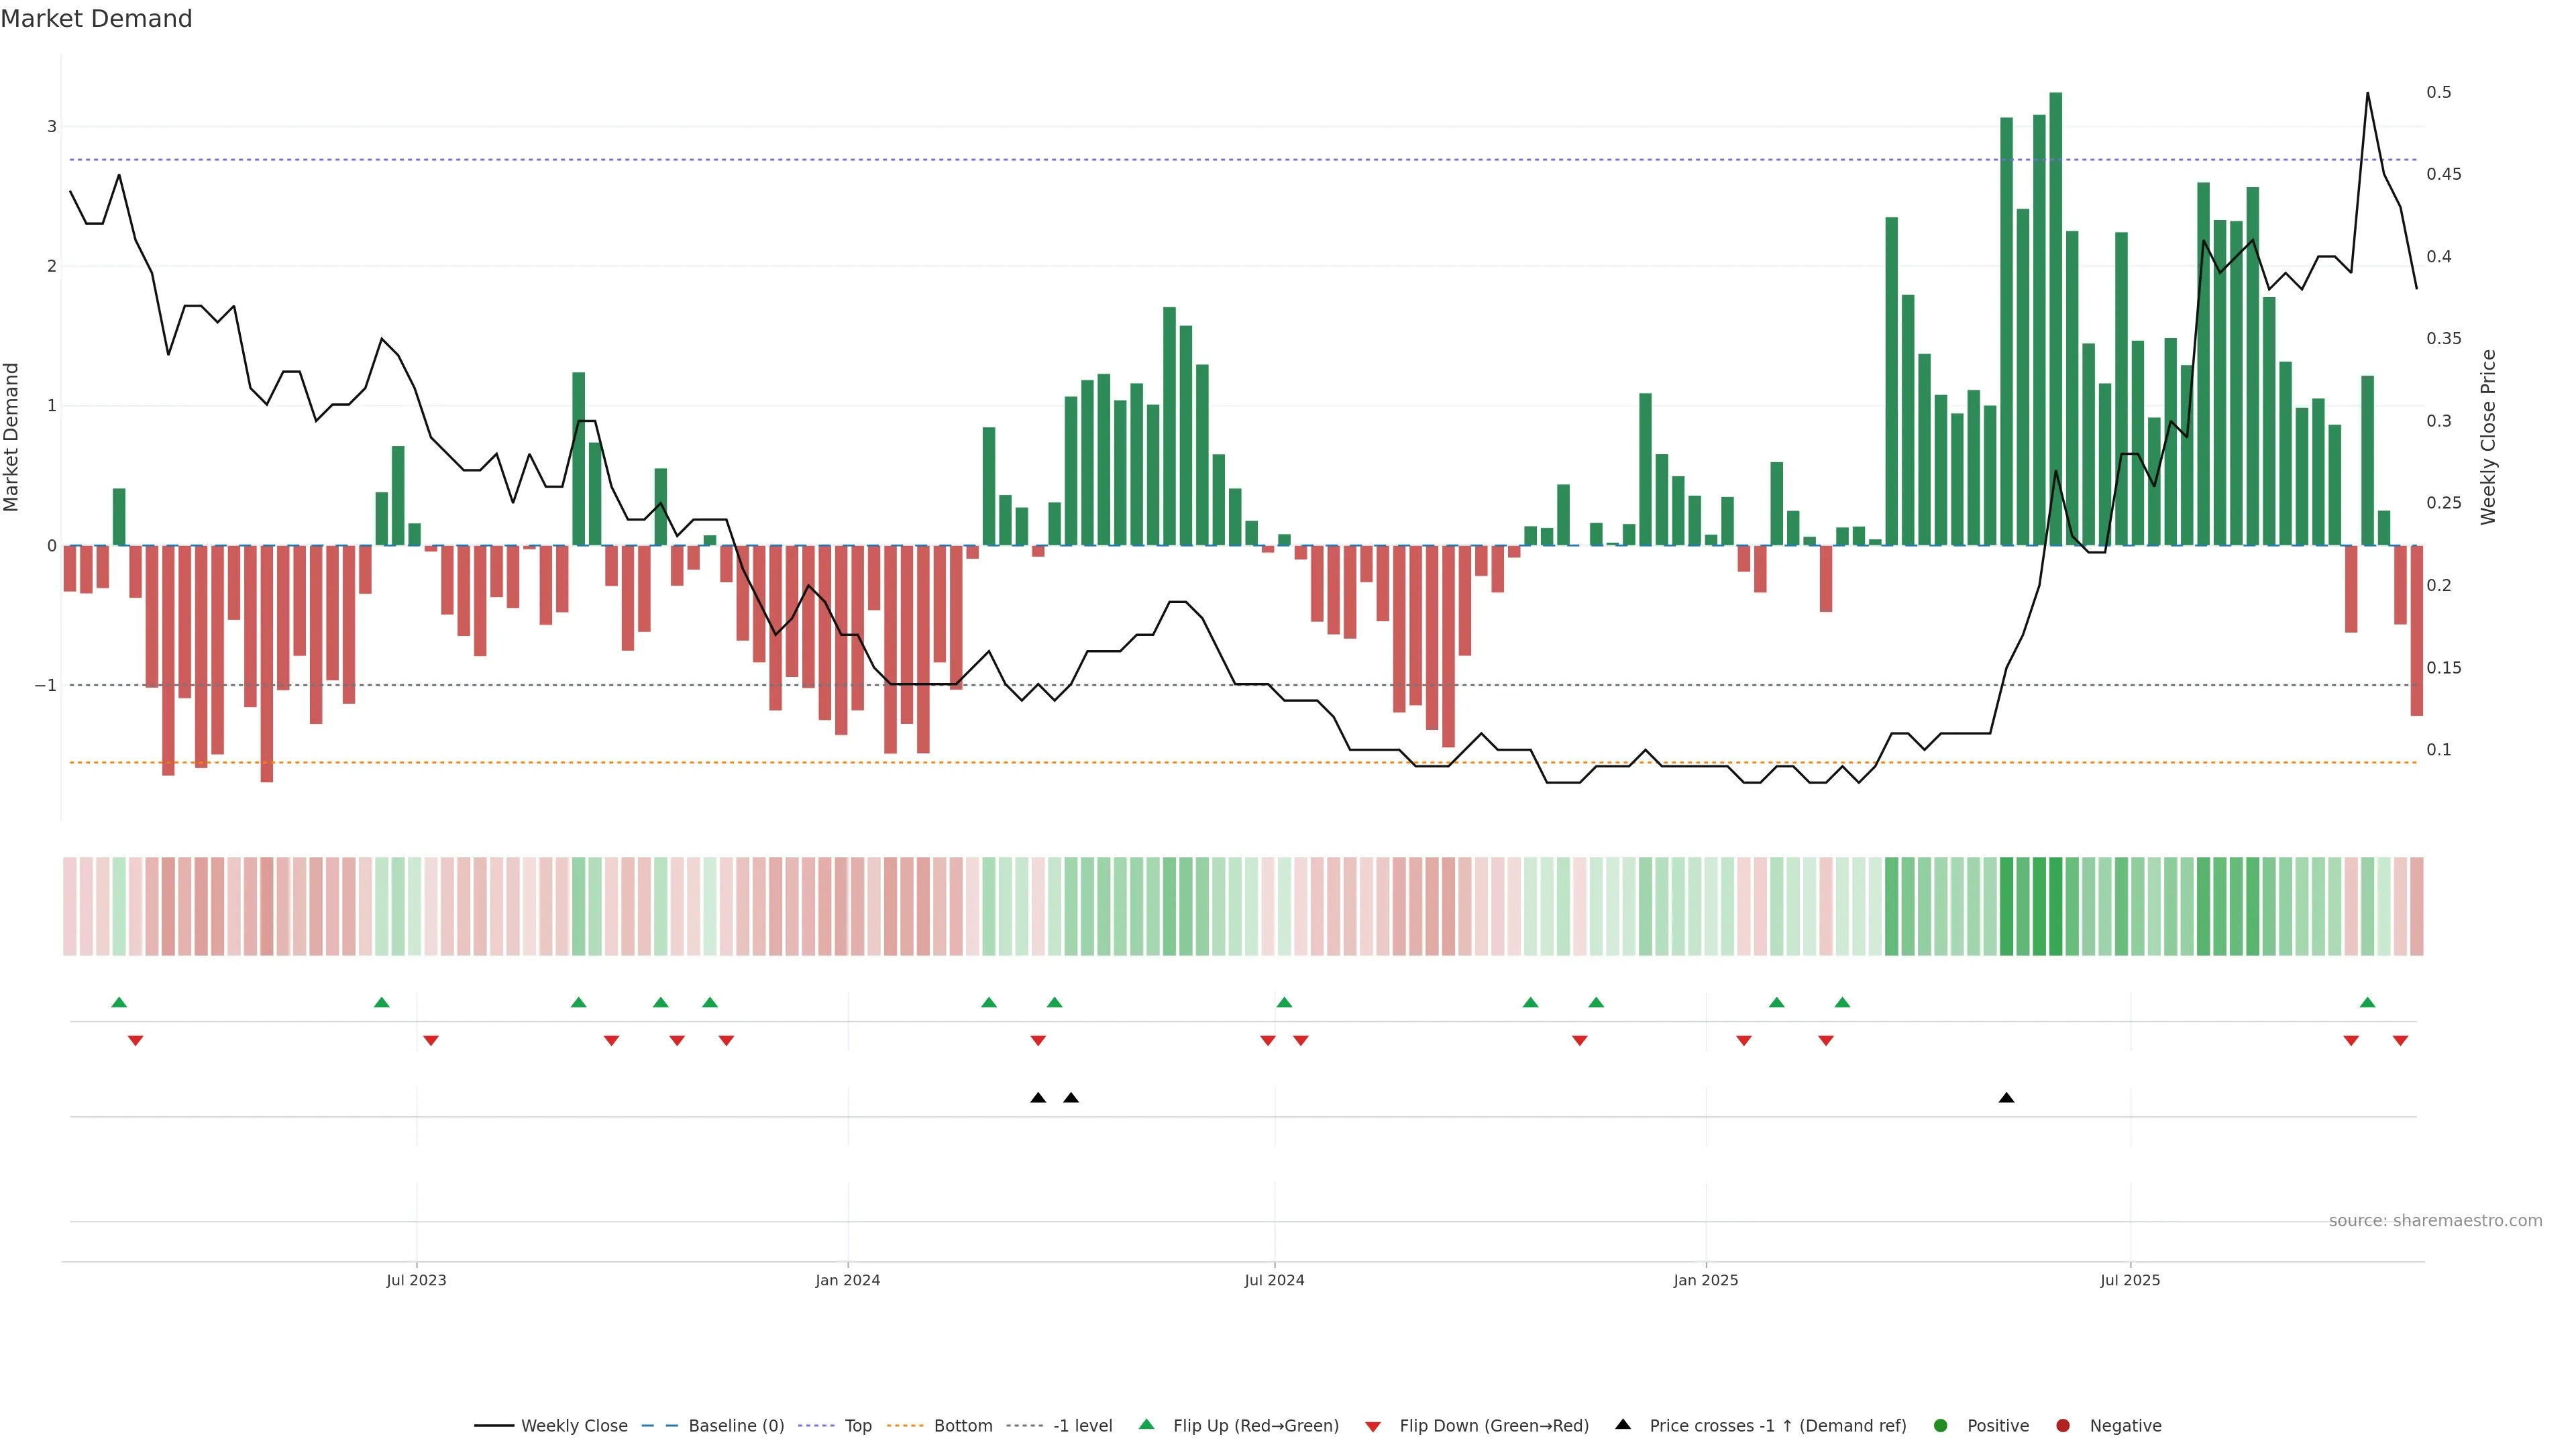
Task: Click the rightmost black price-cross triangle
Action: point(2006,1098)
